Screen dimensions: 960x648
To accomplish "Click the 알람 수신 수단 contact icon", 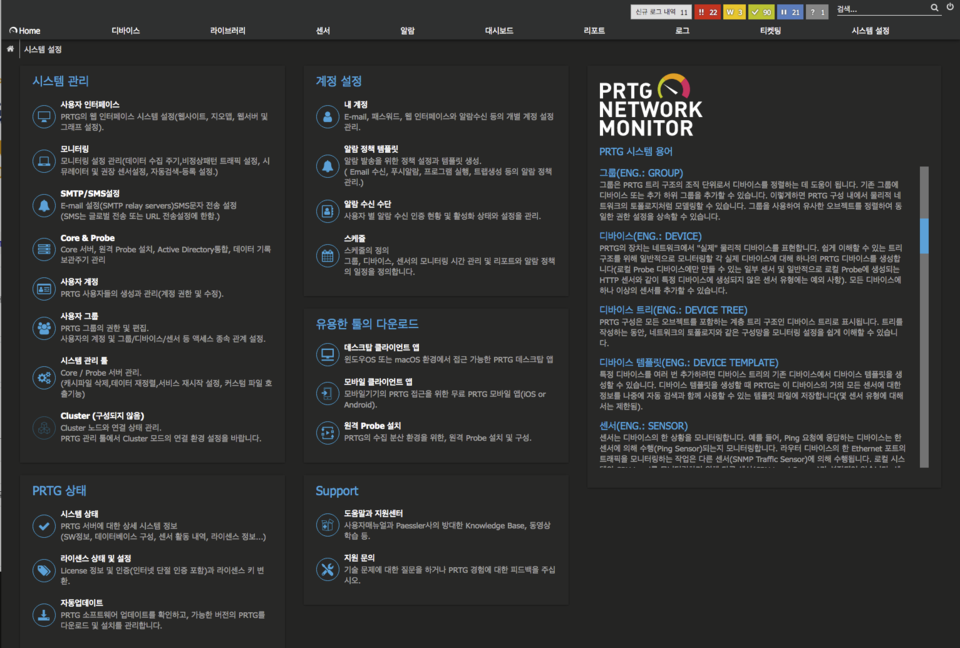I will coord(328,211).
